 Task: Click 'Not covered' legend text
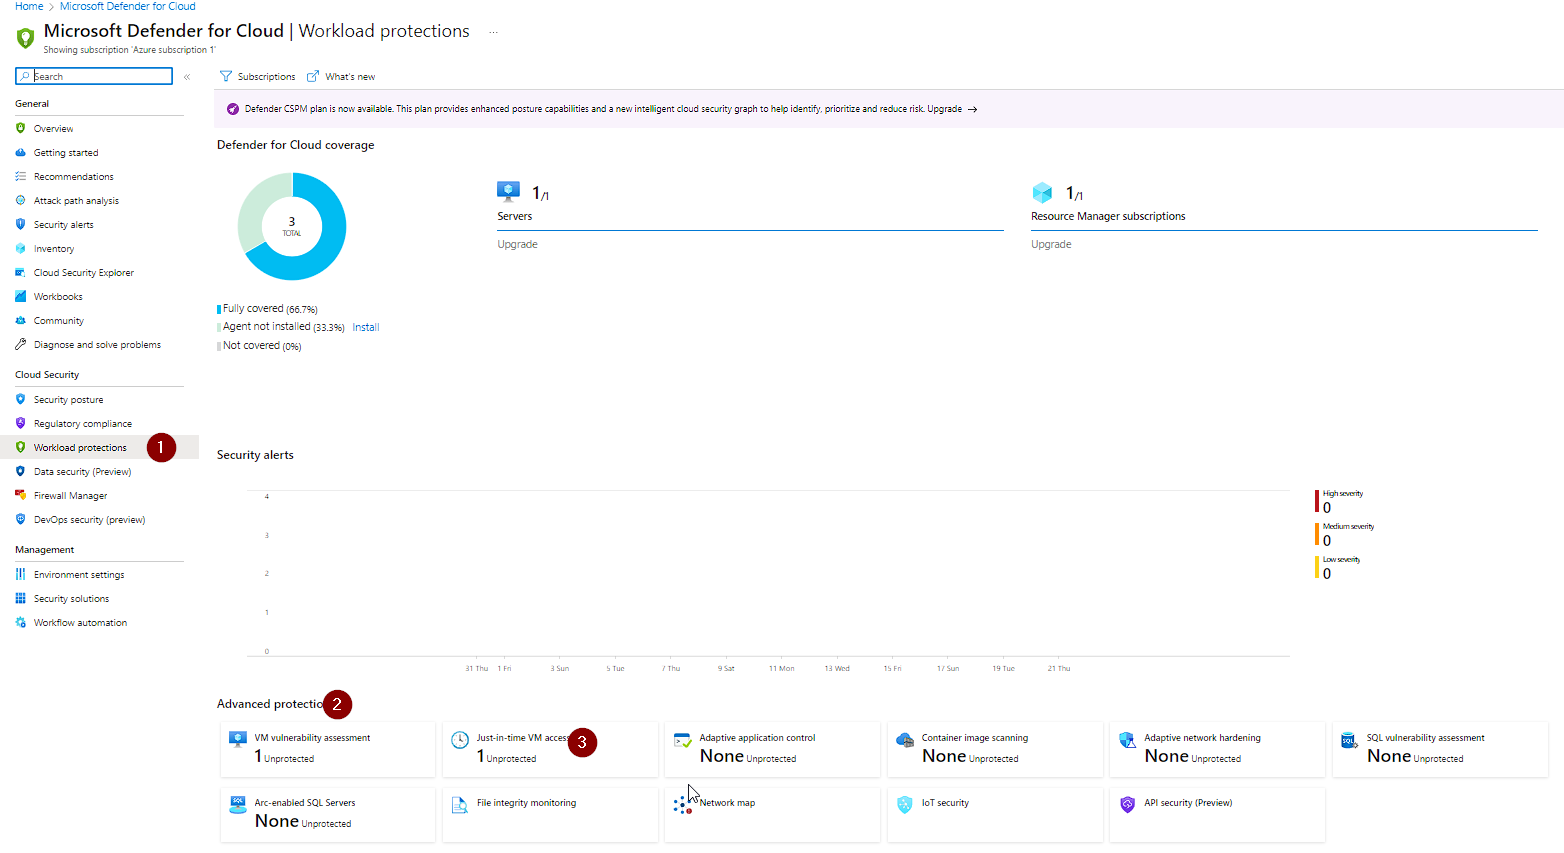tap(251, 346)
